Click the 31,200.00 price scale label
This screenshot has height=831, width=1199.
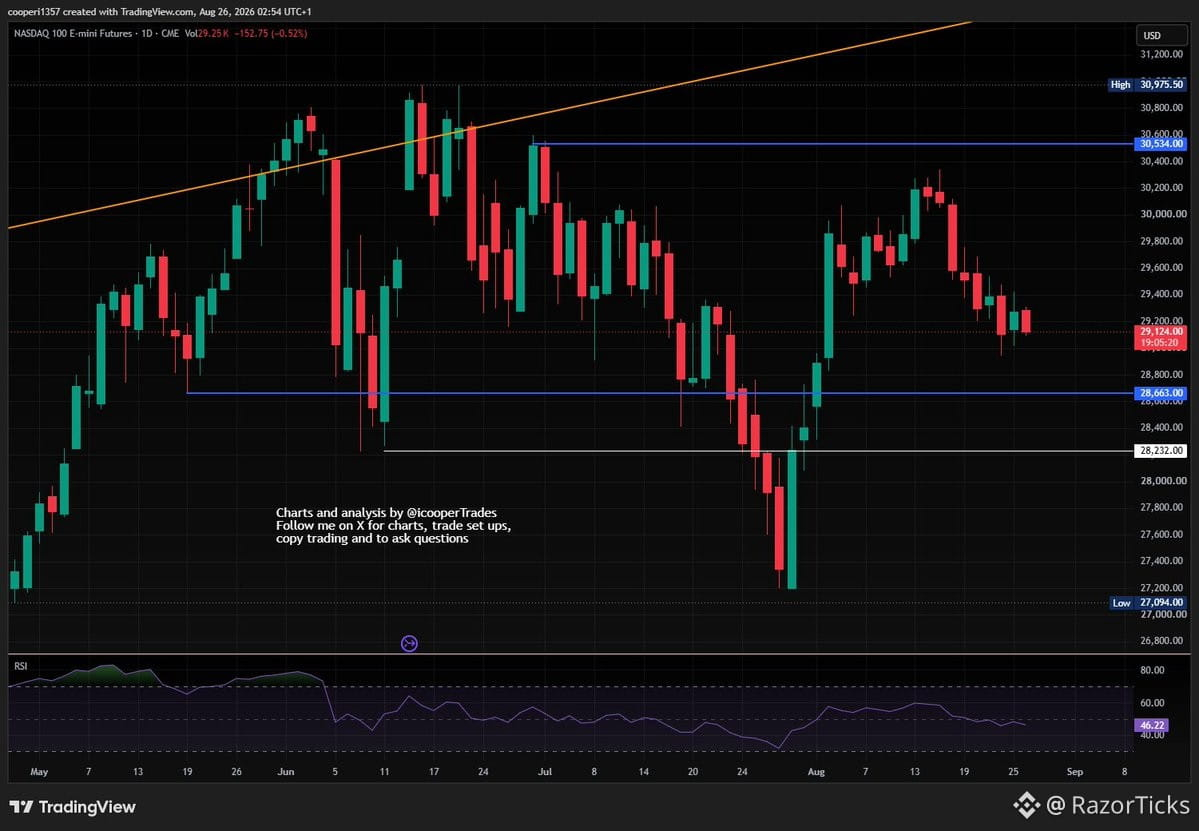(x=1163, y=54)
